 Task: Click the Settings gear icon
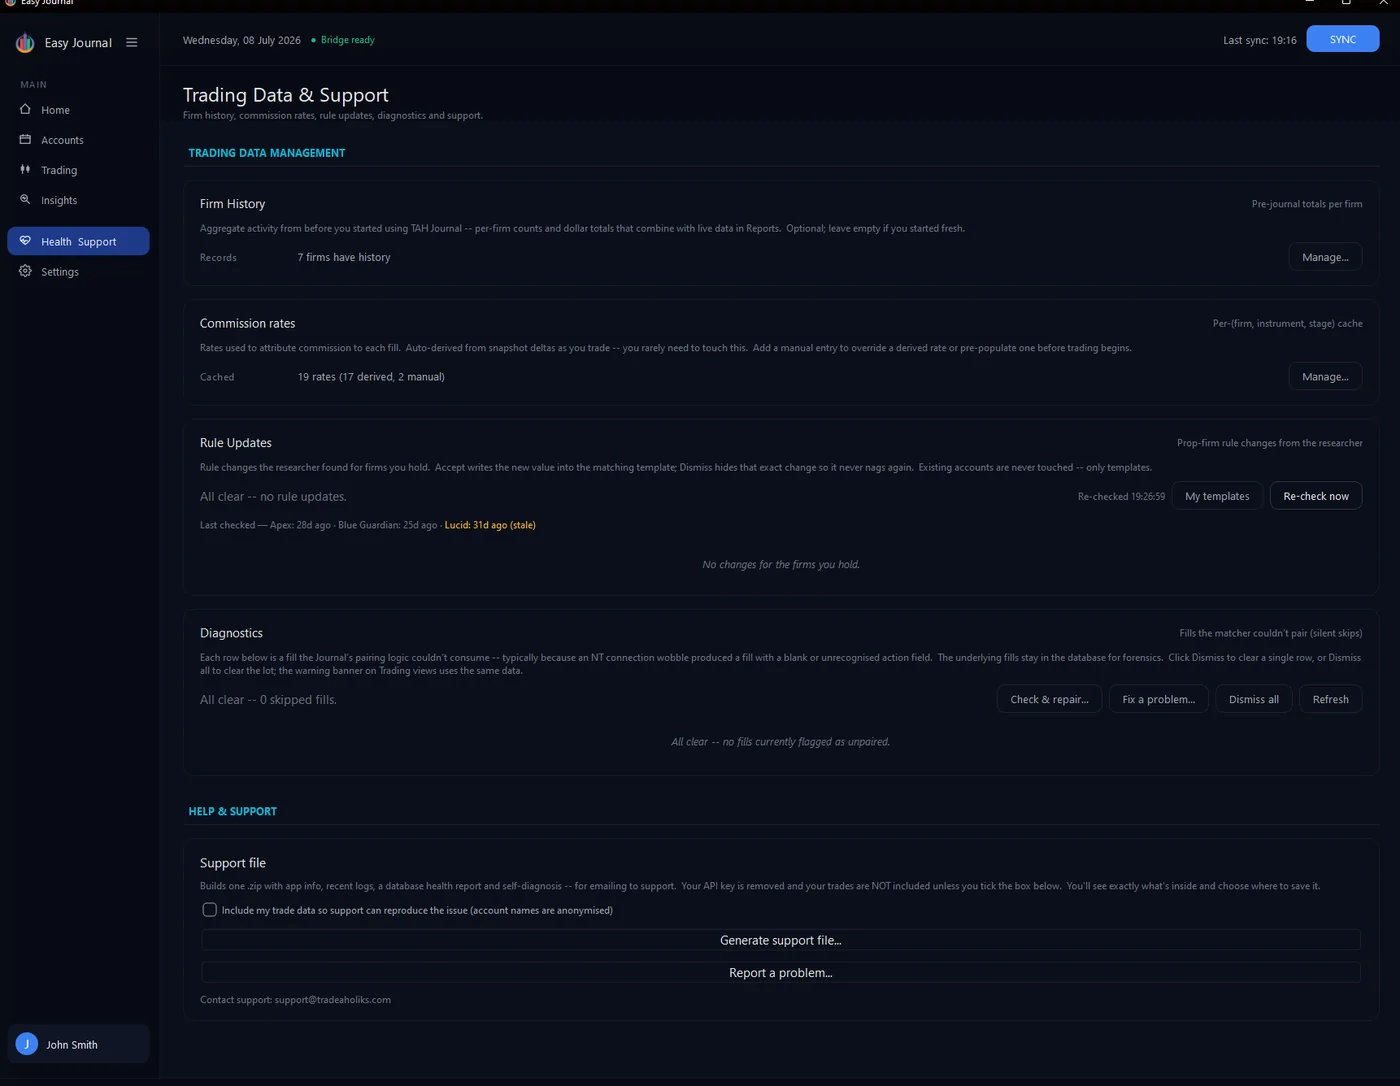pyautogui.click(x=25, y=271)
